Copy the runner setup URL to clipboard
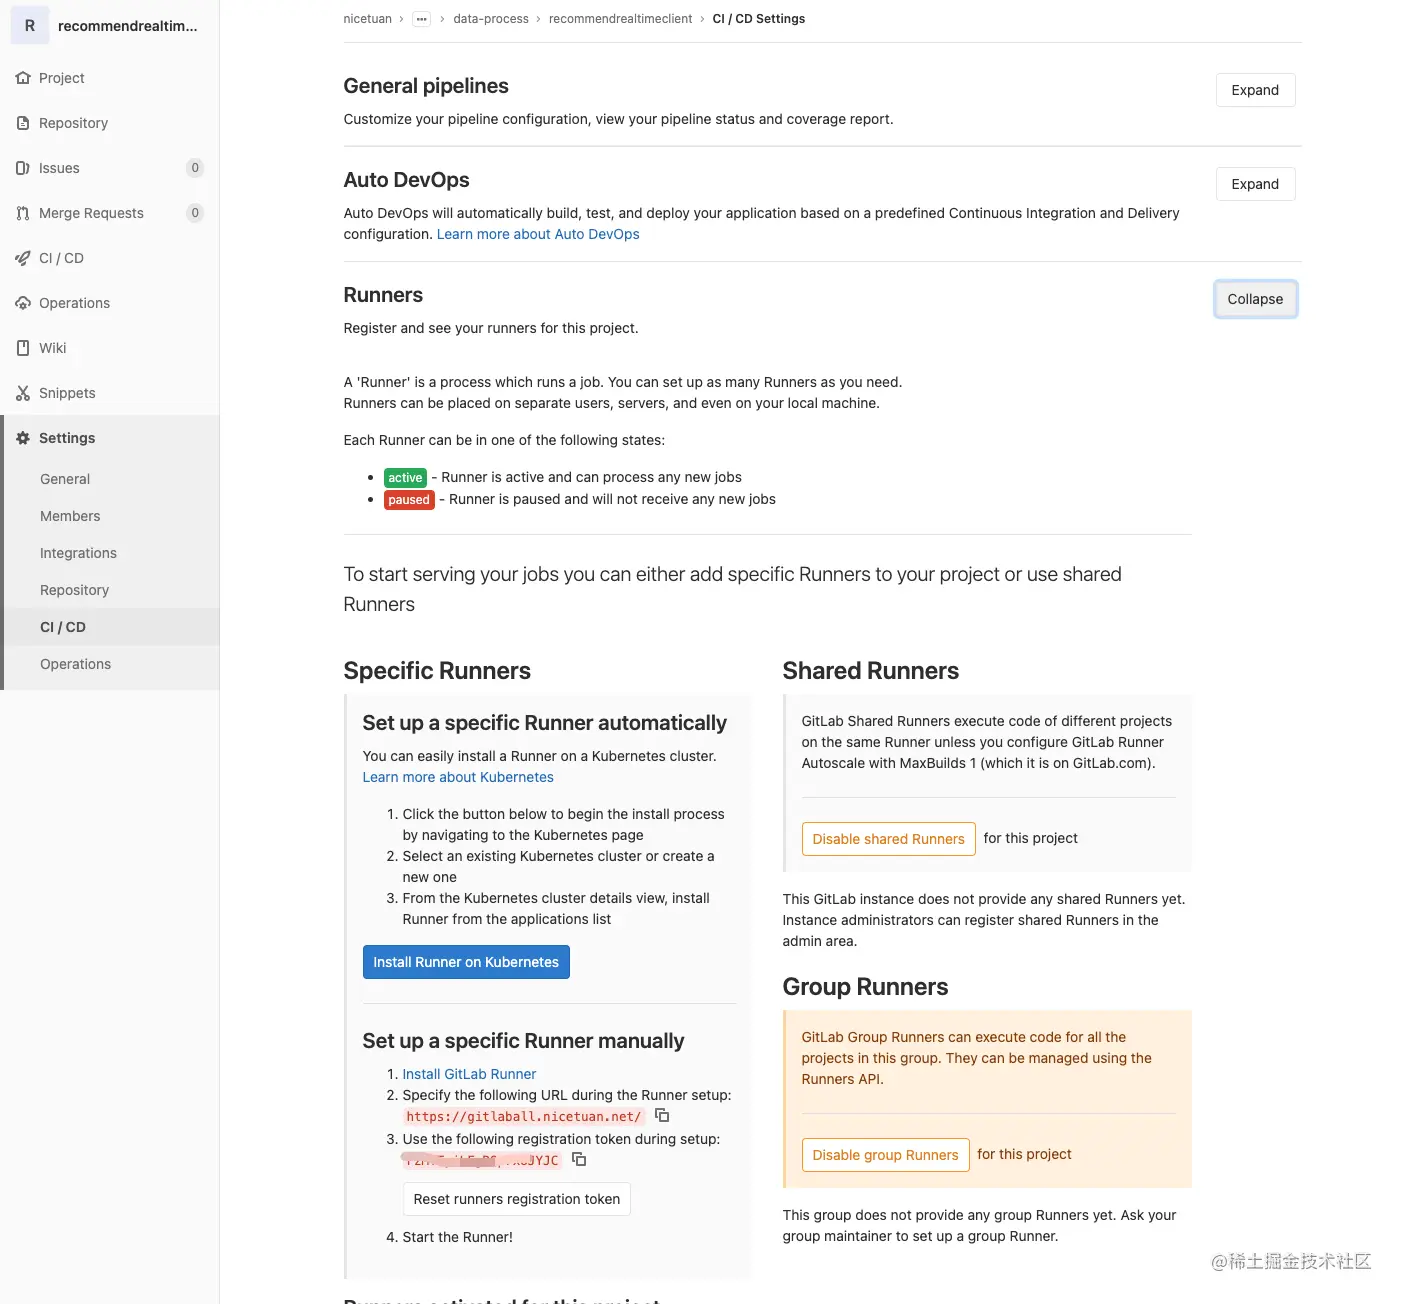This screenshot has height=1304, width=1404. 662,1115
